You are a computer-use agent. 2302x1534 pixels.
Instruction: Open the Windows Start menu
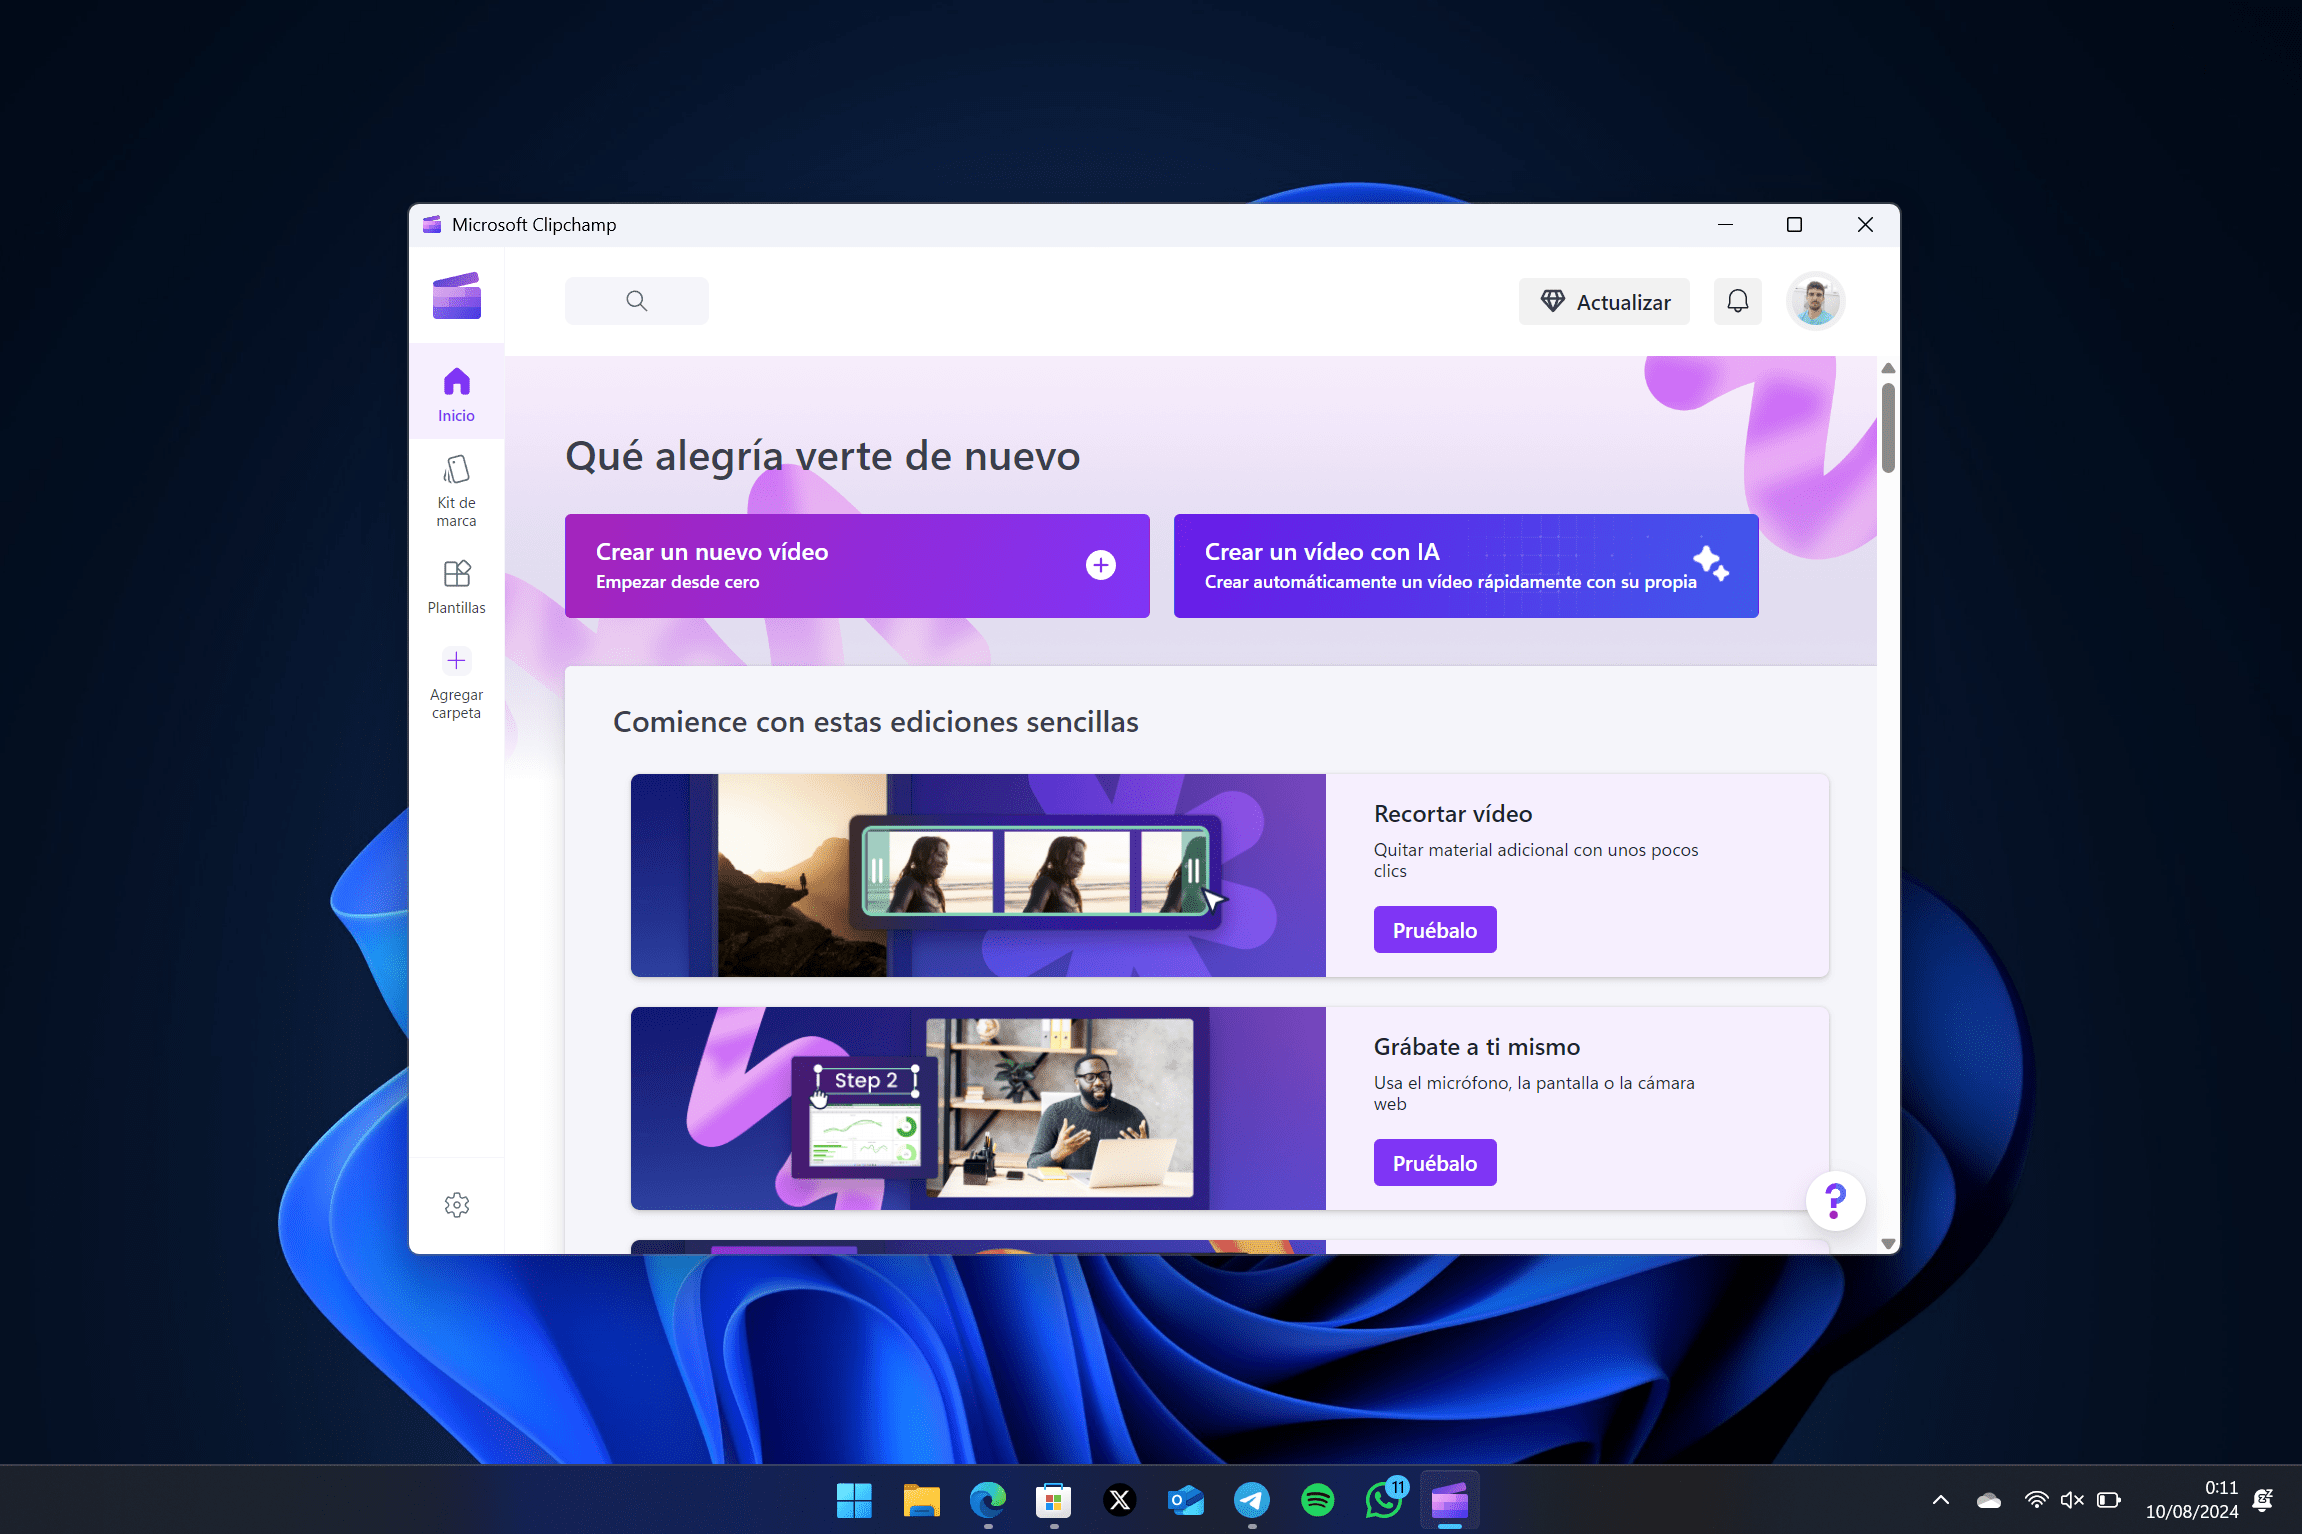point(854,1500)
